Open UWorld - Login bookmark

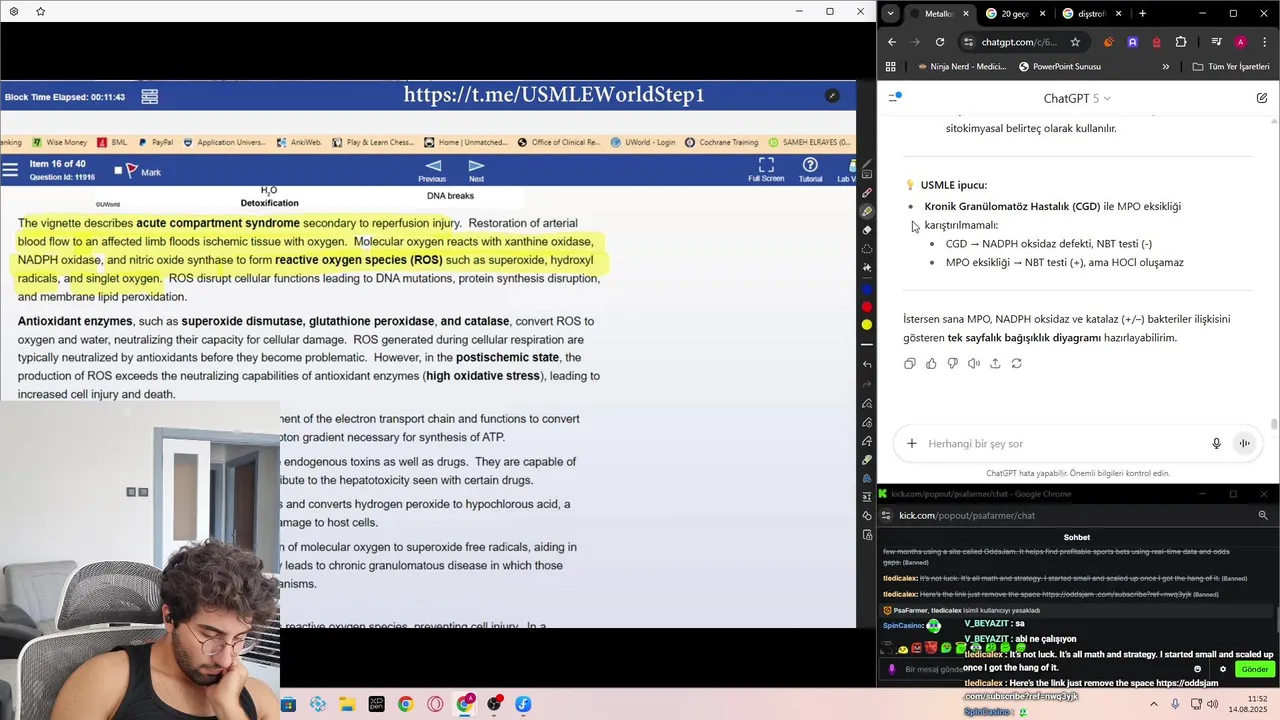643,142
